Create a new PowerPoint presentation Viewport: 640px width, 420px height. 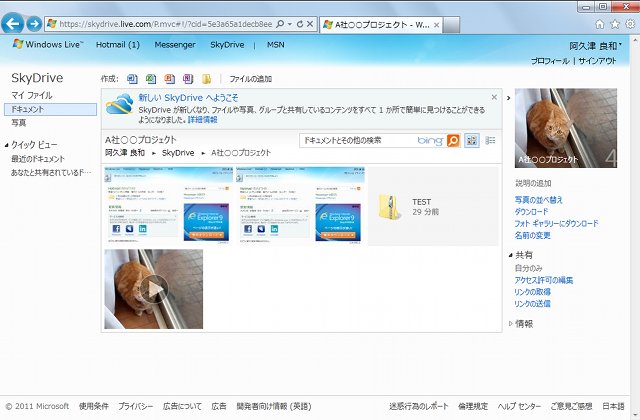169,79
